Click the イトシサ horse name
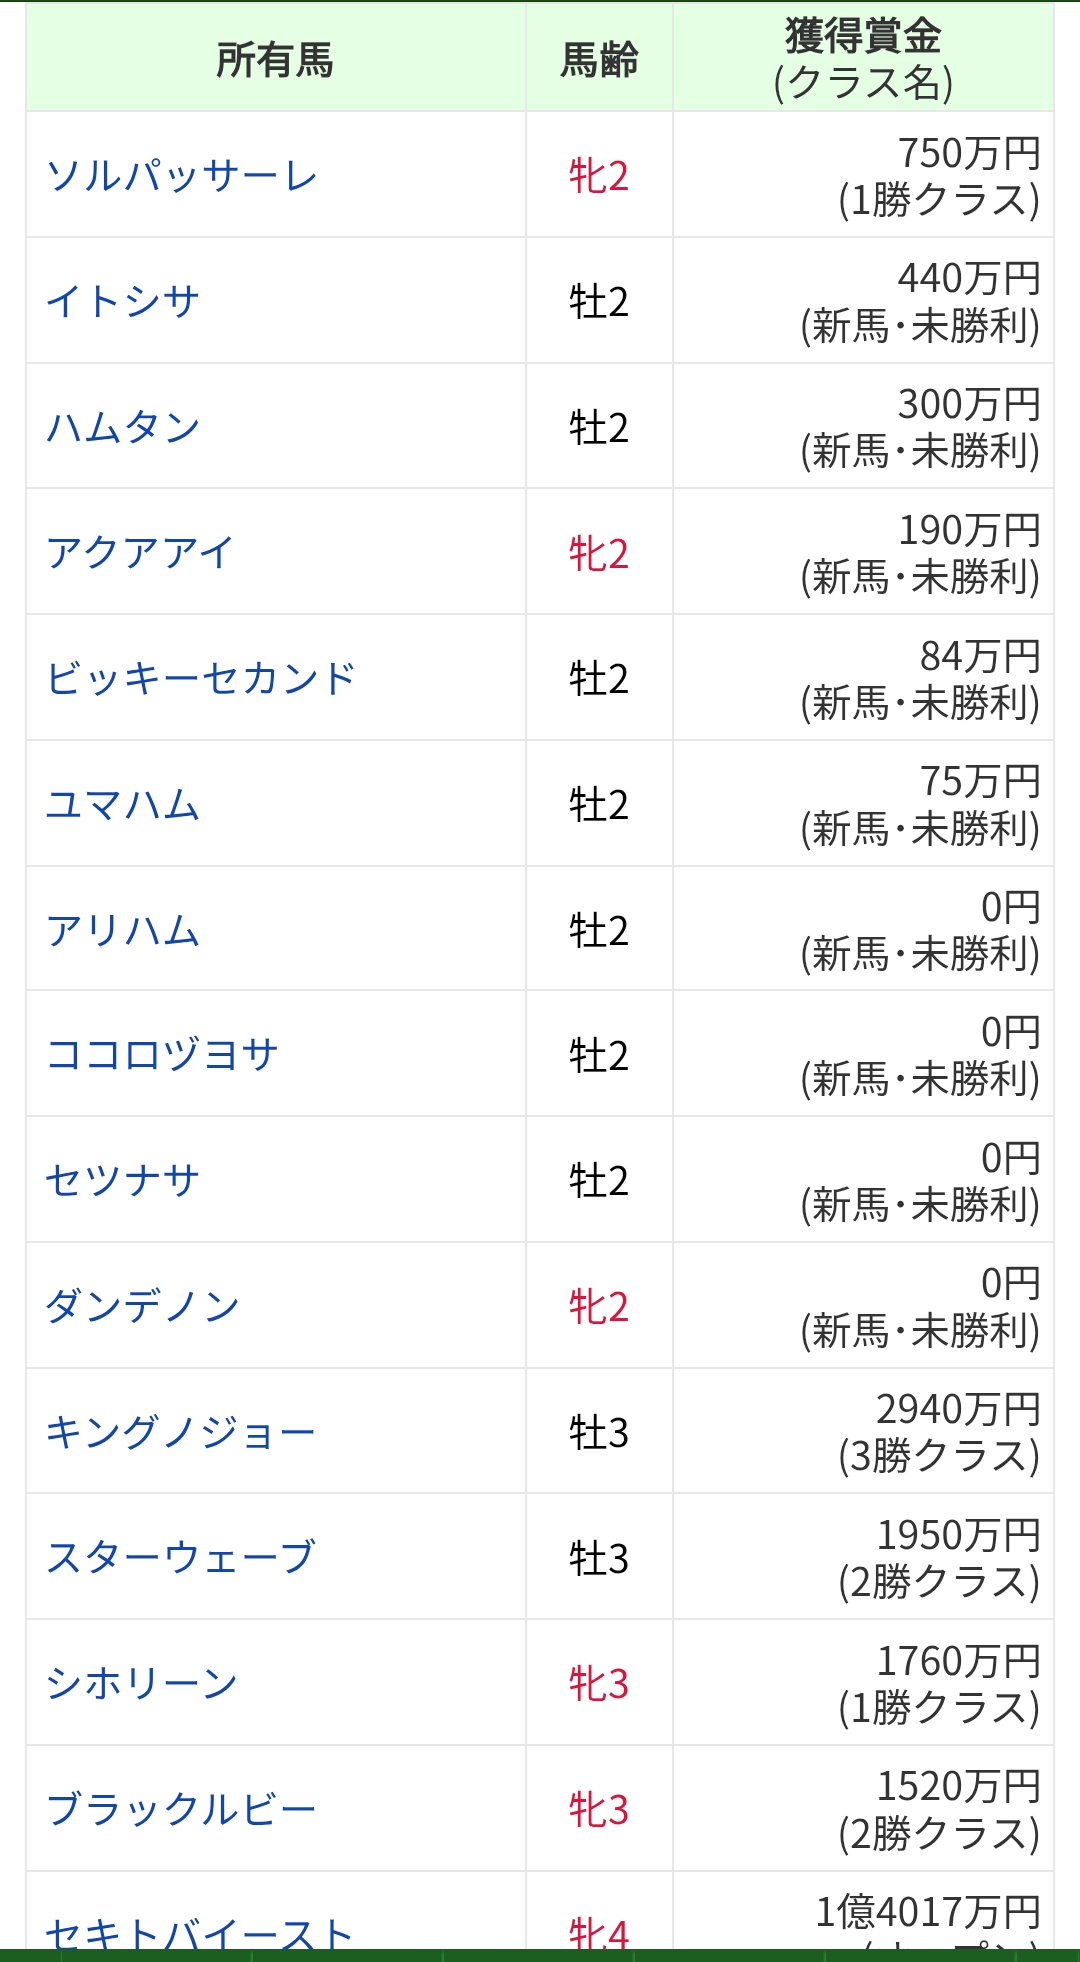The image size is (1080, 1962). (x=123, y=301)
